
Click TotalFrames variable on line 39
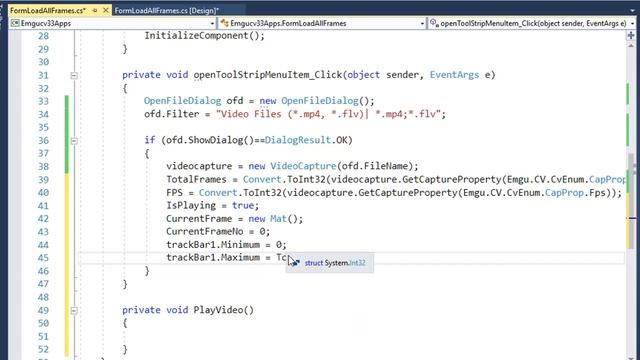[x=196, y=179]
